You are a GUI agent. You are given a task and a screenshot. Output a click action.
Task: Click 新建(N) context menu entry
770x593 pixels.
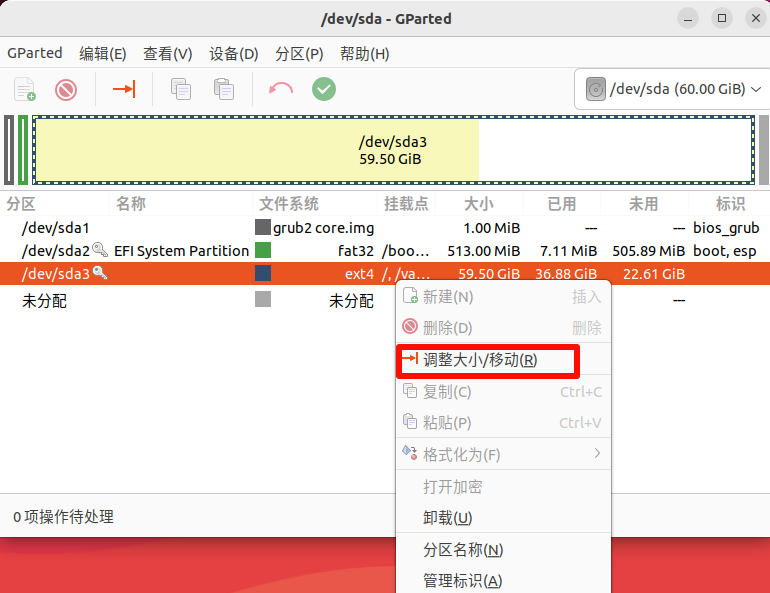coord(503,297)
